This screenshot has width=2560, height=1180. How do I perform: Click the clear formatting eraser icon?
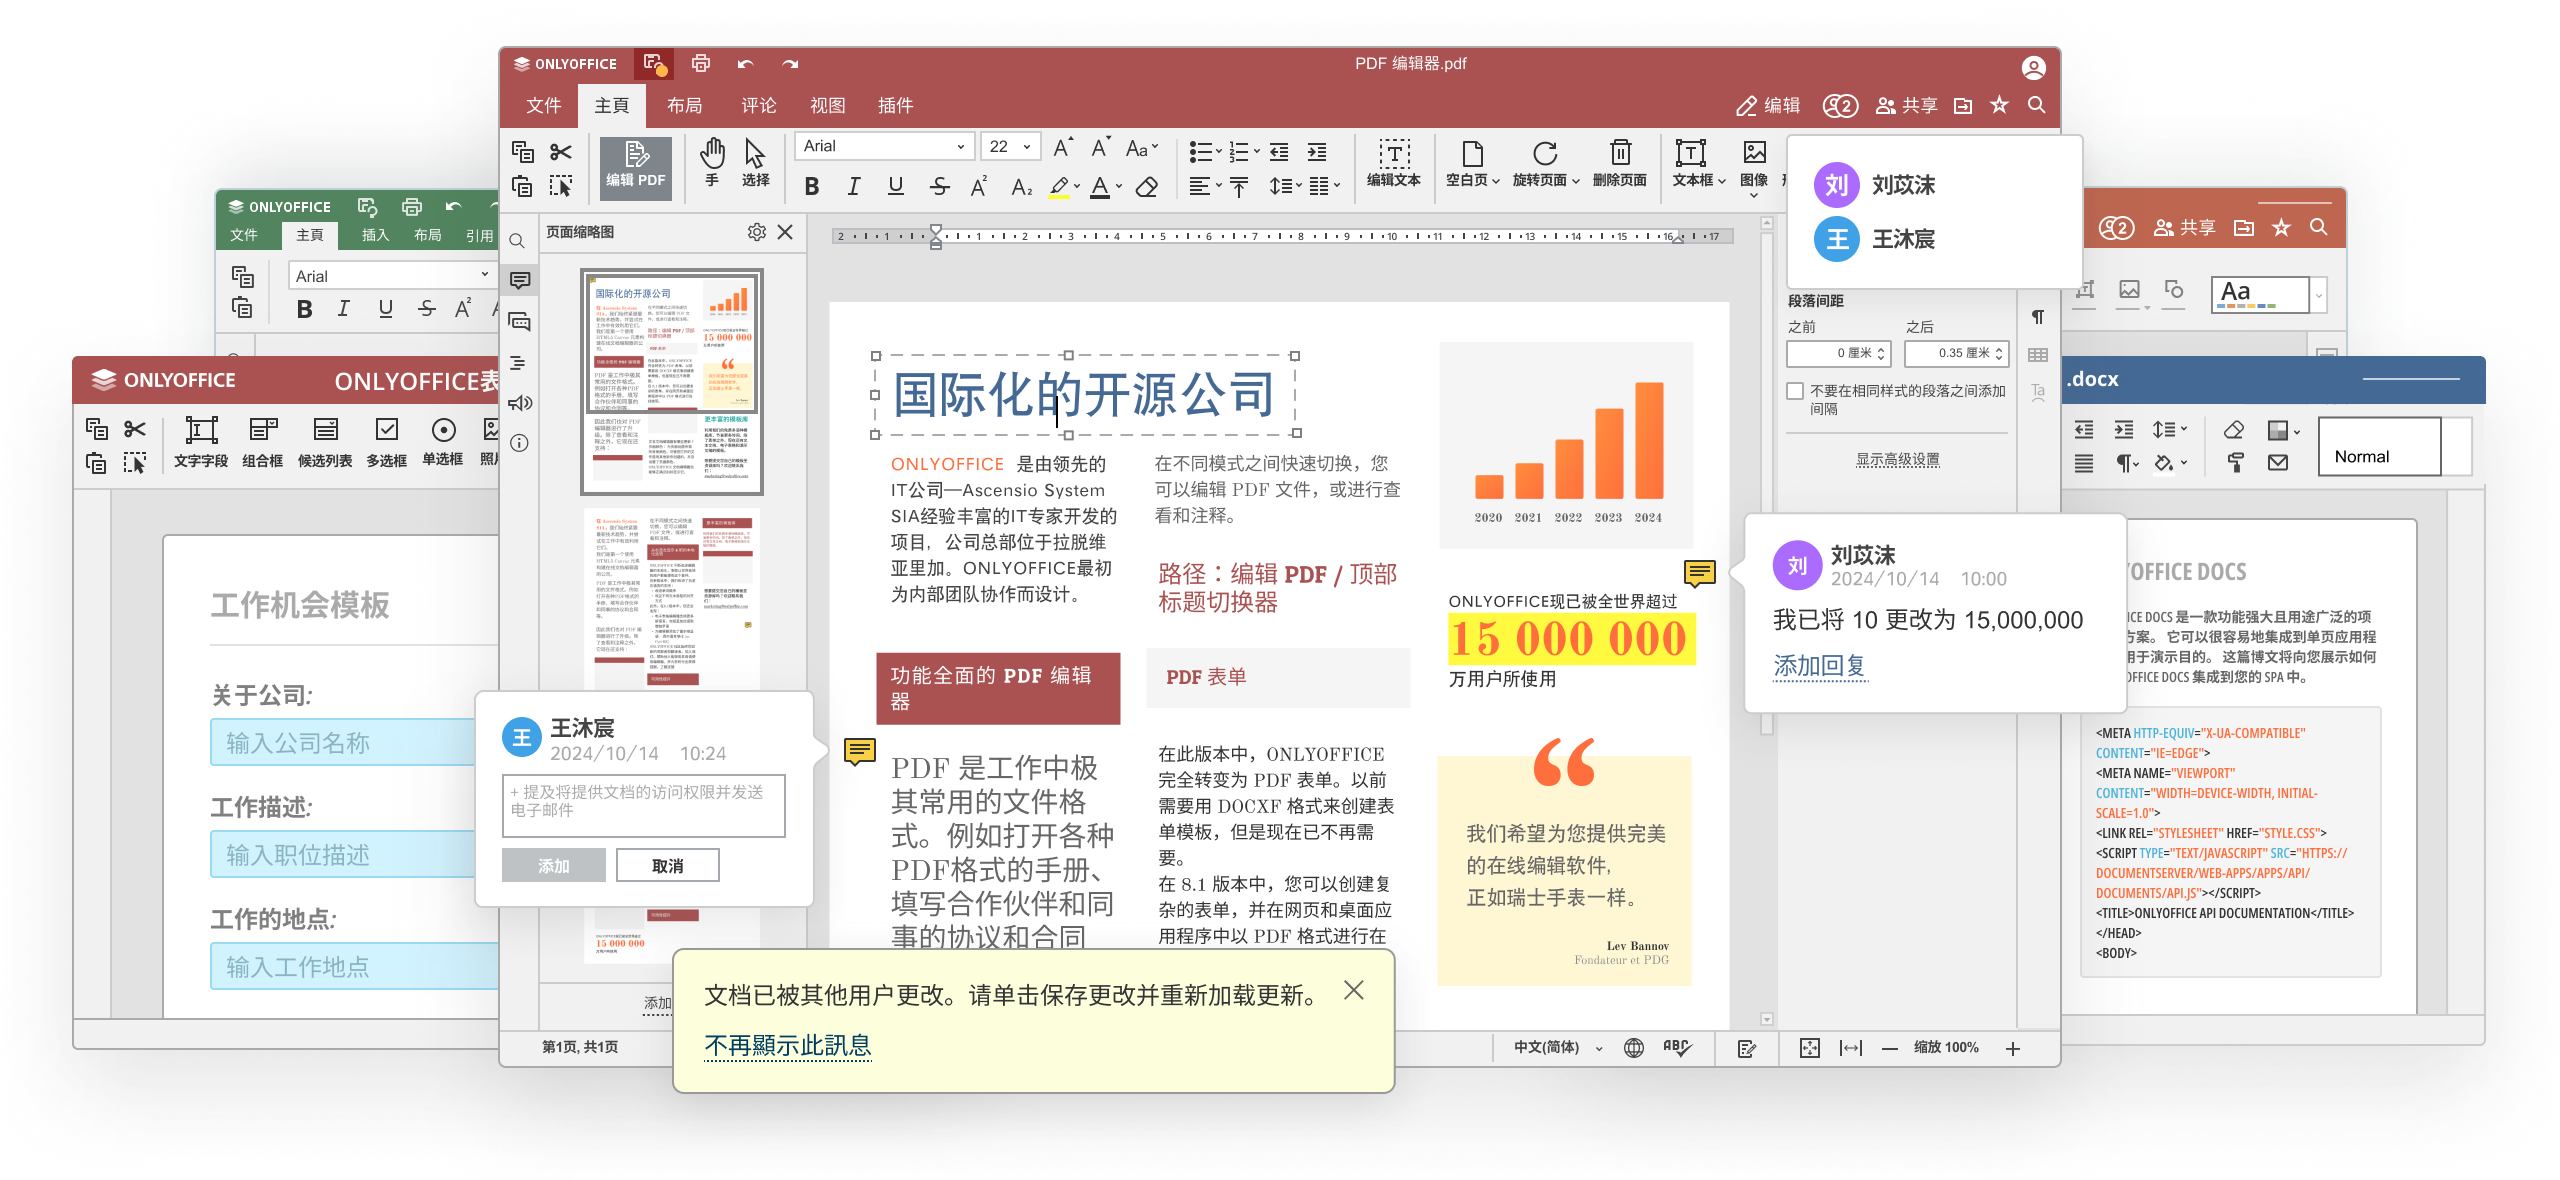tap(1147, 187)
